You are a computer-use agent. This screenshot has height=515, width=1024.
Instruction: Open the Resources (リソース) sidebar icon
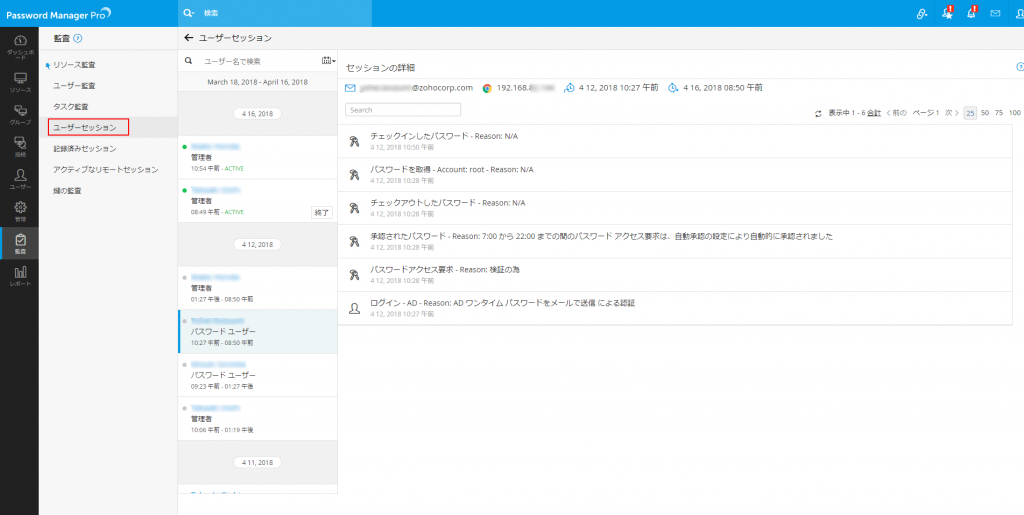click(x=19, y=81)
